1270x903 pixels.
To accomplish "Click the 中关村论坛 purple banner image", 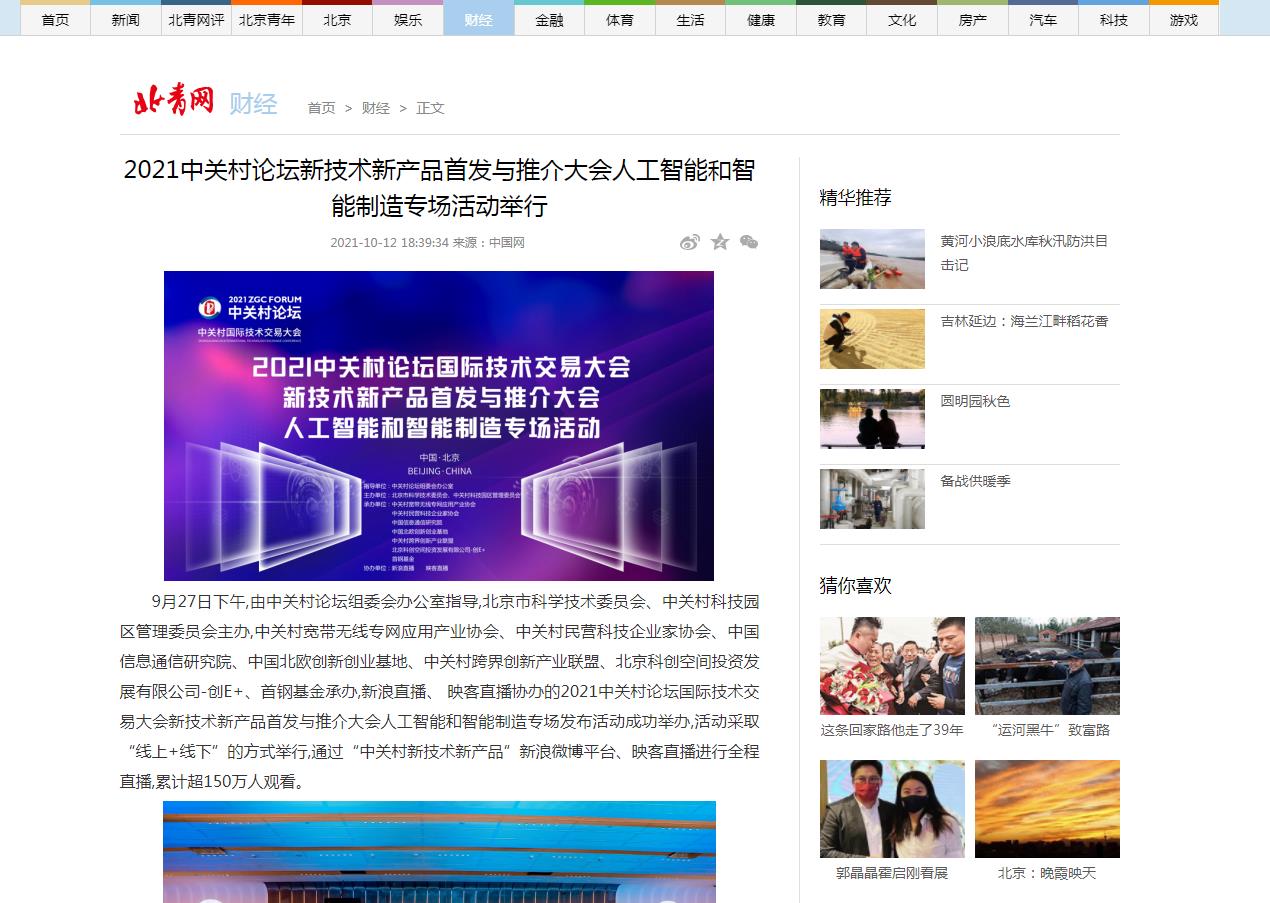I will [439, 426].
